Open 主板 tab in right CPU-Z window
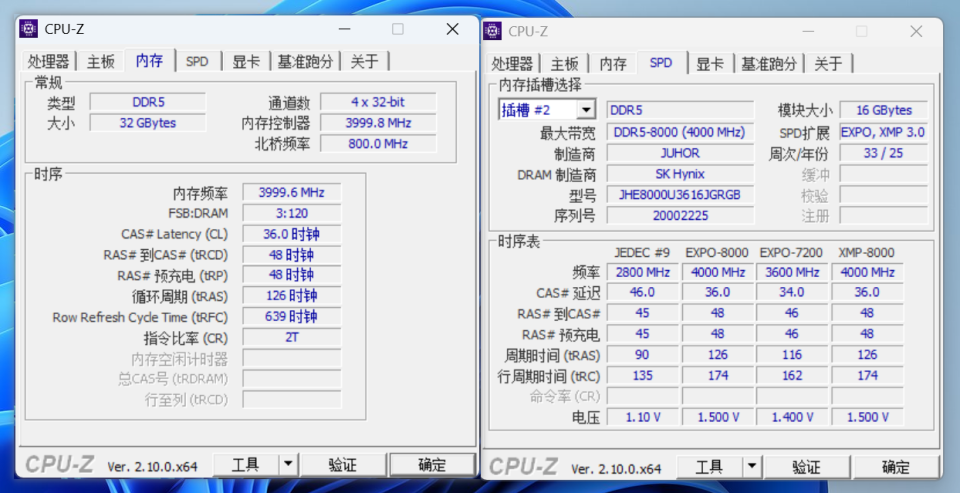Viewport: 960px width, 493px height. pyautogui.click(x=564, y=63)
